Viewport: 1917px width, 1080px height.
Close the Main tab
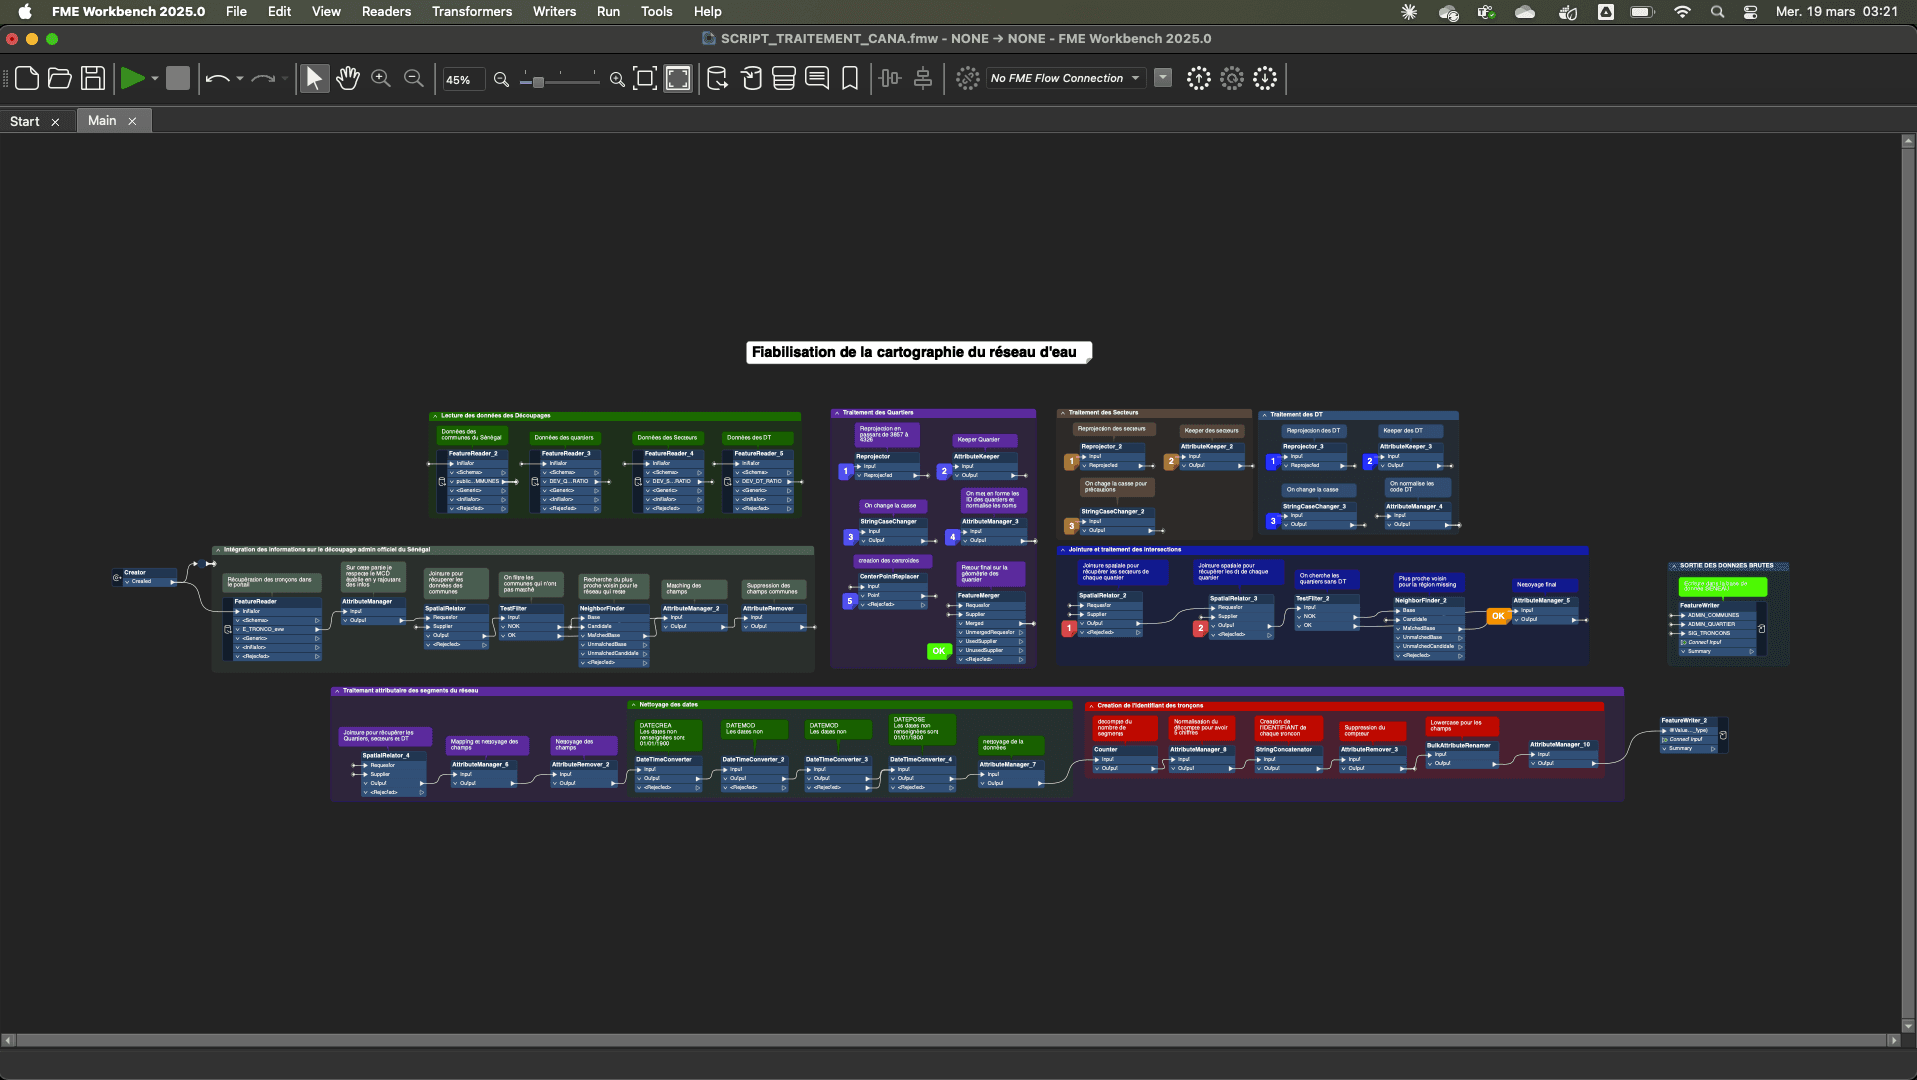coord(132,121)
